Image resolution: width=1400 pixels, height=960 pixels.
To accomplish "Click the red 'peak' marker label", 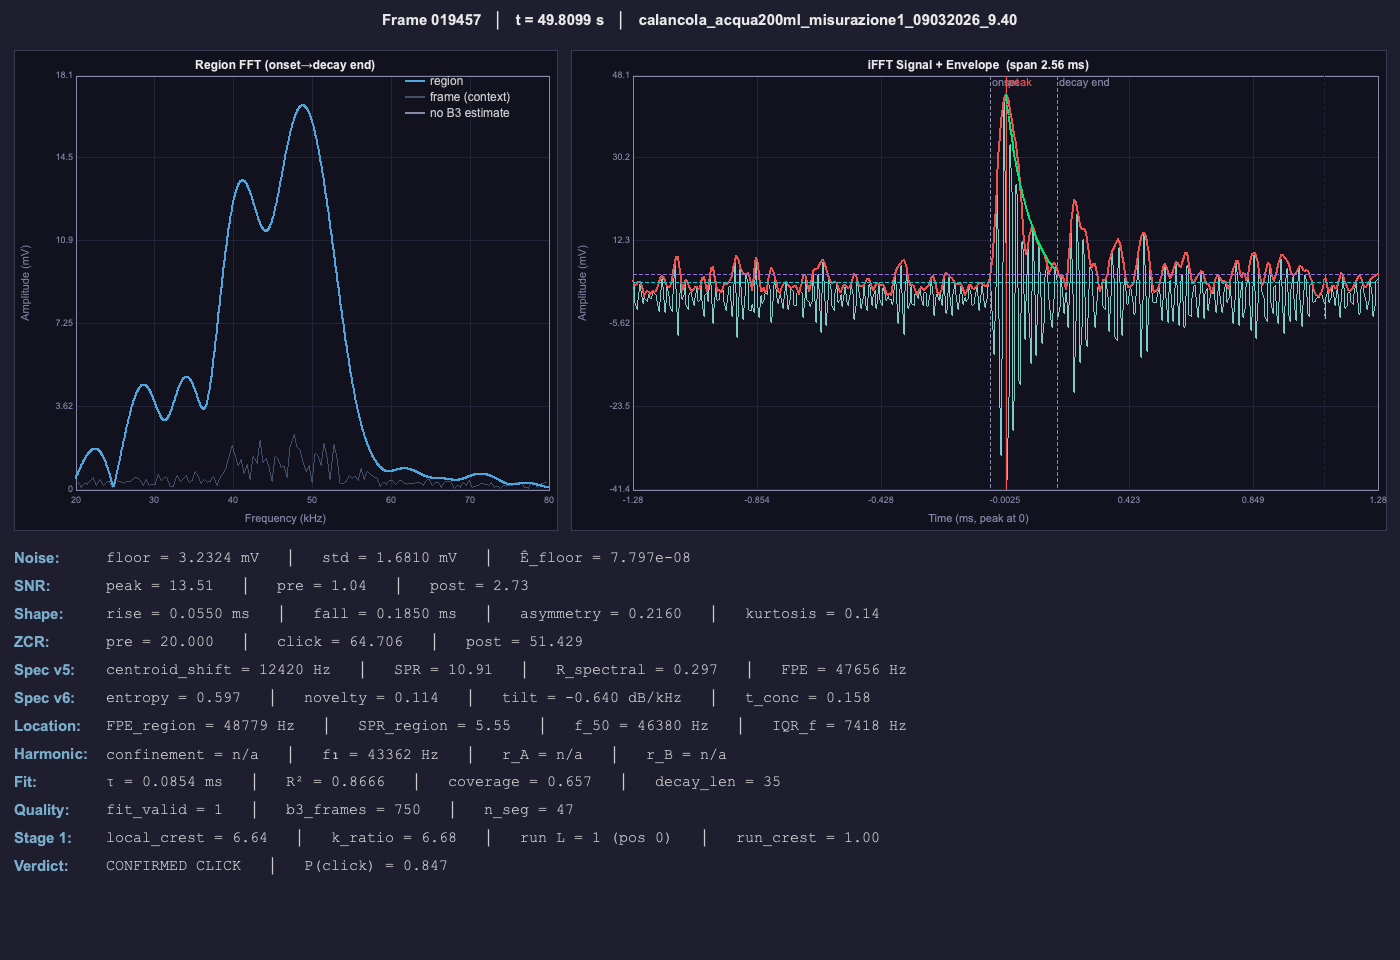I will coord(1020,82).
